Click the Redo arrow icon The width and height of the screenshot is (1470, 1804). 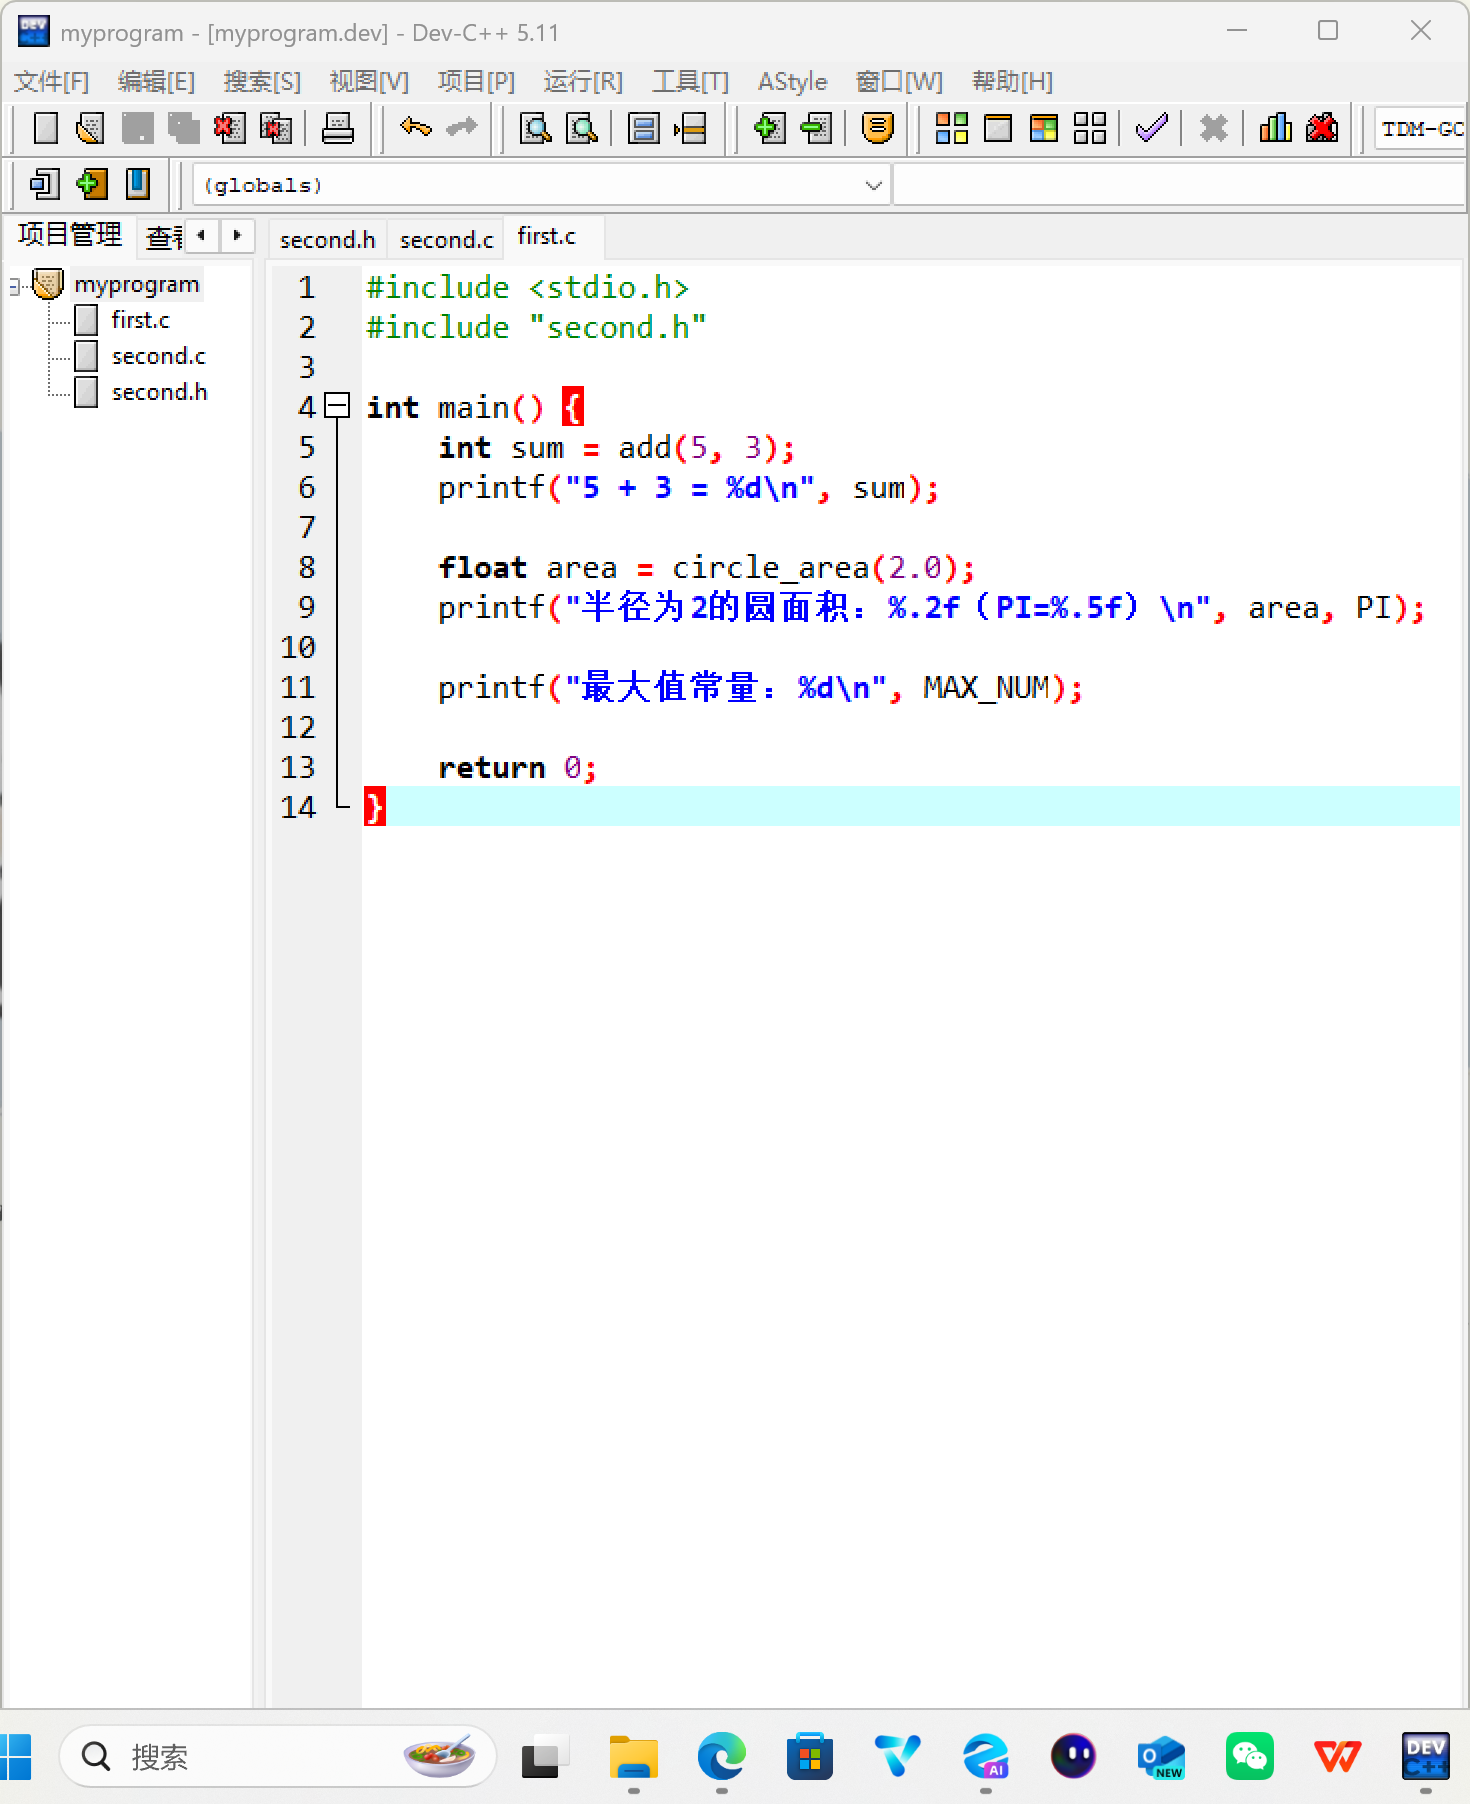coord(461,128)
